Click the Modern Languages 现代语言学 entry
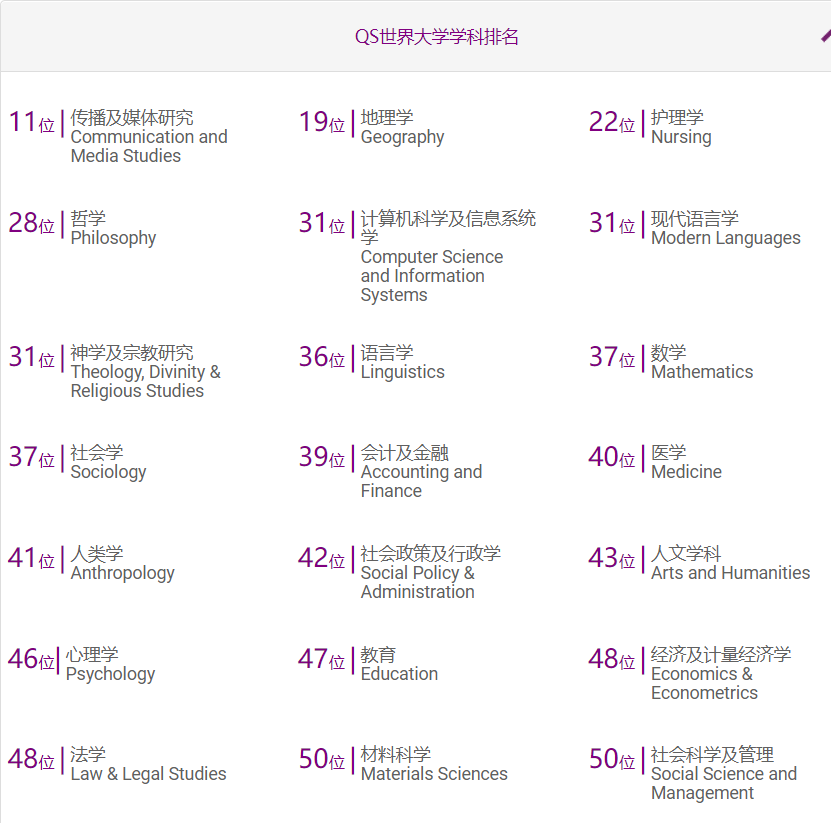 [725, 229]
